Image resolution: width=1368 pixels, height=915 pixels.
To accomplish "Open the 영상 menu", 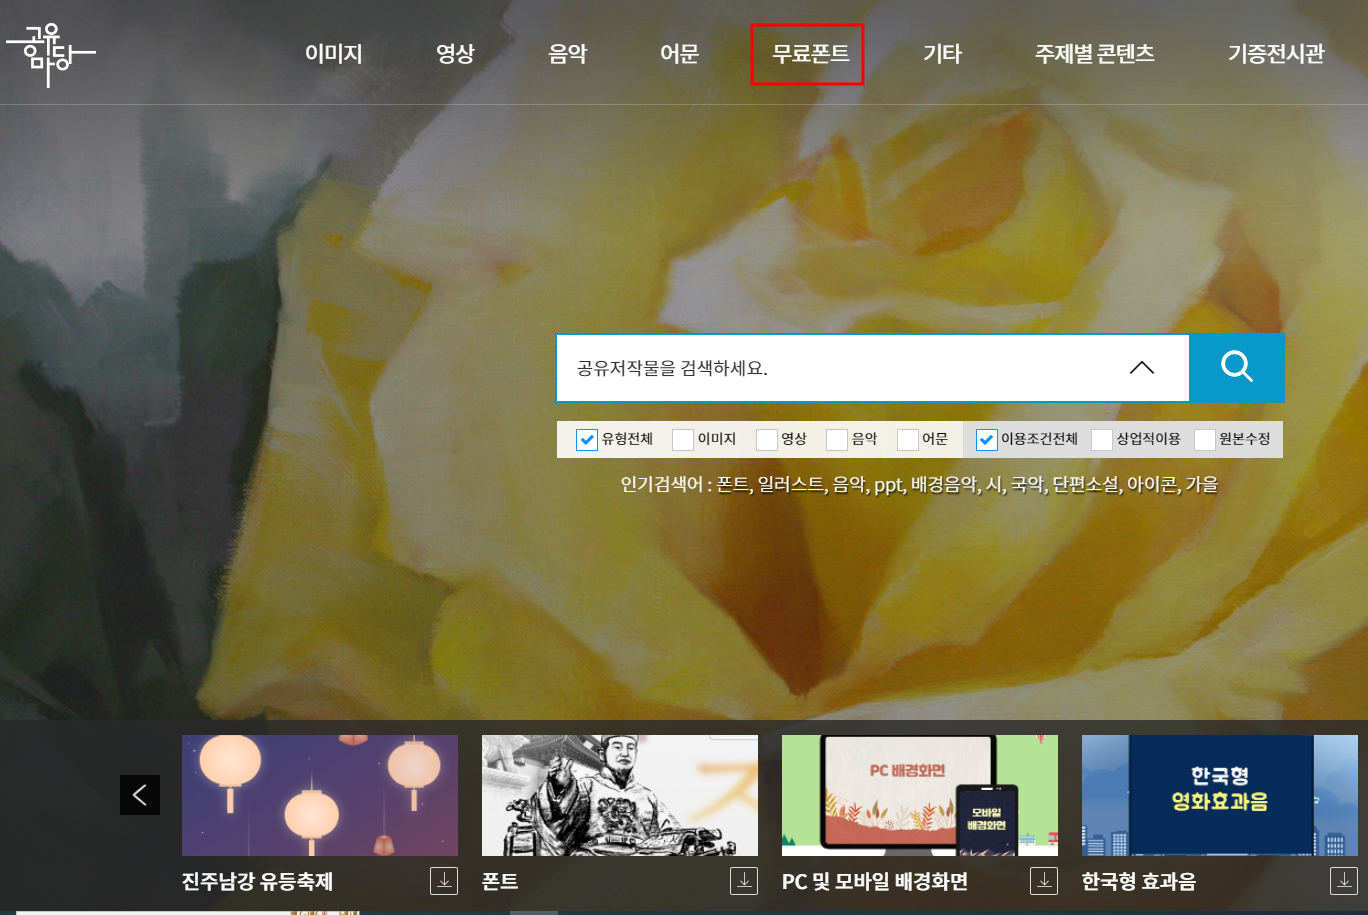I will click(455, 54).
